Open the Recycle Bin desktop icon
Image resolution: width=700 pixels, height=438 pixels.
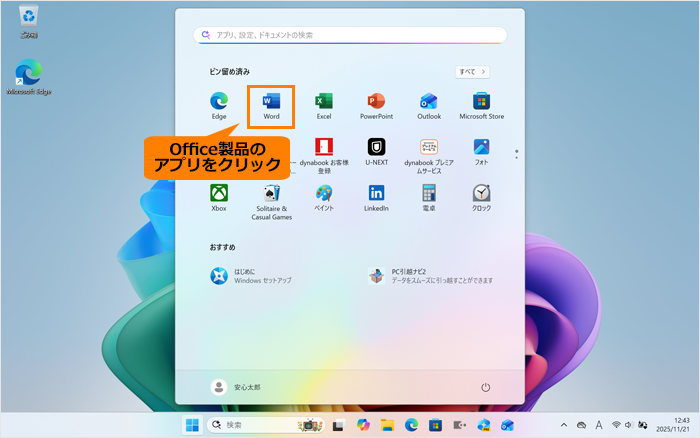[x=29, y=21]
